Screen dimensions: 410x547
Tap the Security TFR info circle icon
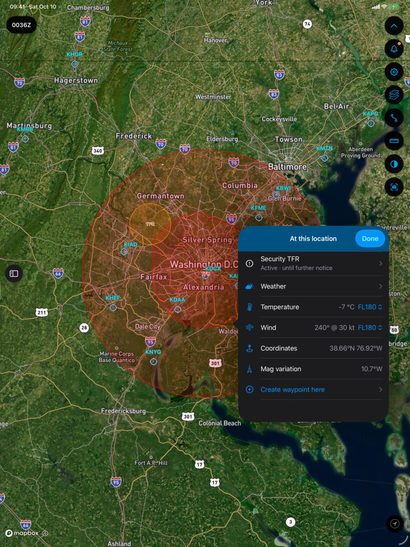coord(249,263)
